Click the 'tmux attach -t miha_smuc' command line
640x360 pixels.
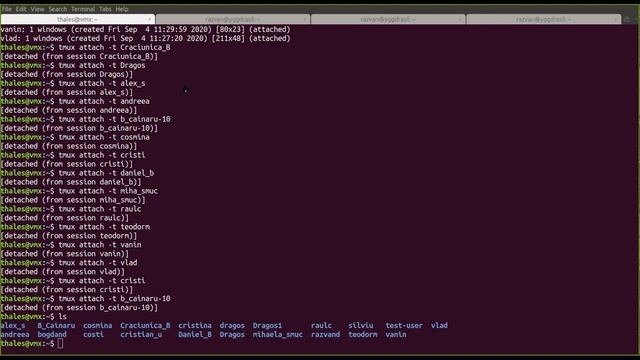tap(79, 191)
